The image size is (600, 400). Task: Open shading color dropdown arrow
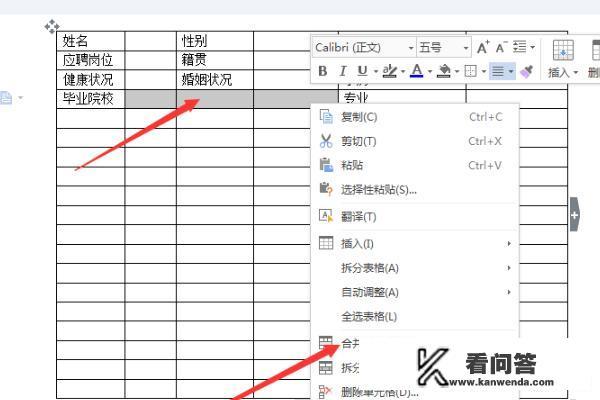pyautogui.click(x=457, y=72)
